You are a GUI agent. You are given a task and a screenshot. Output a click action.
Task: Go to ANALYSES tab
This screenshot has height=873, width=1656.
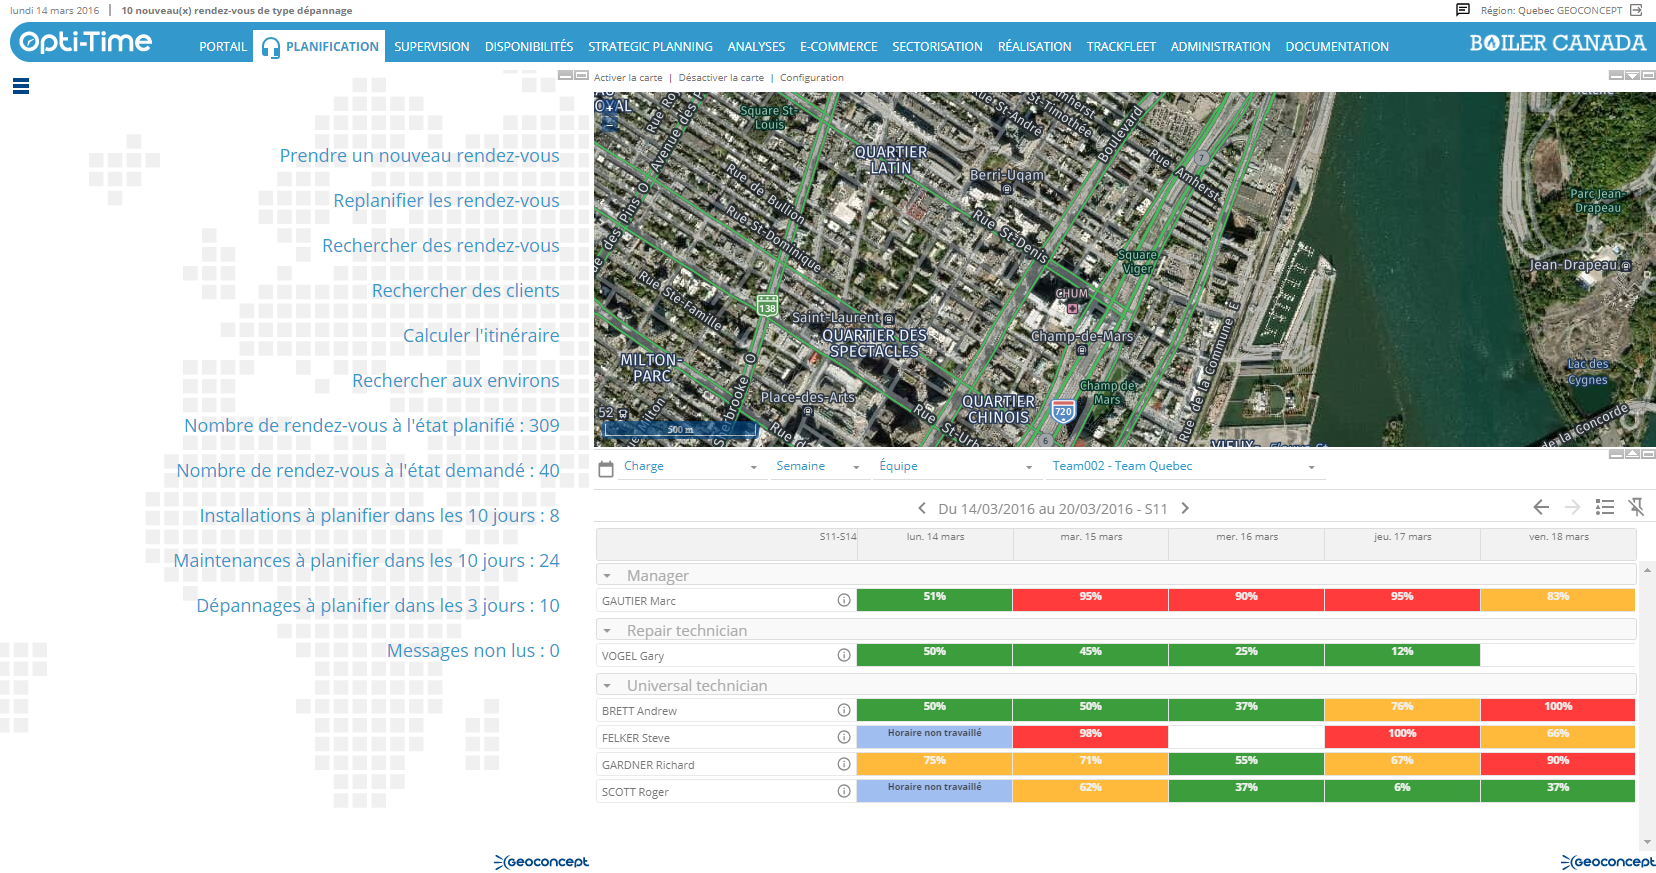pyautogui.click(x=756, y=47)
